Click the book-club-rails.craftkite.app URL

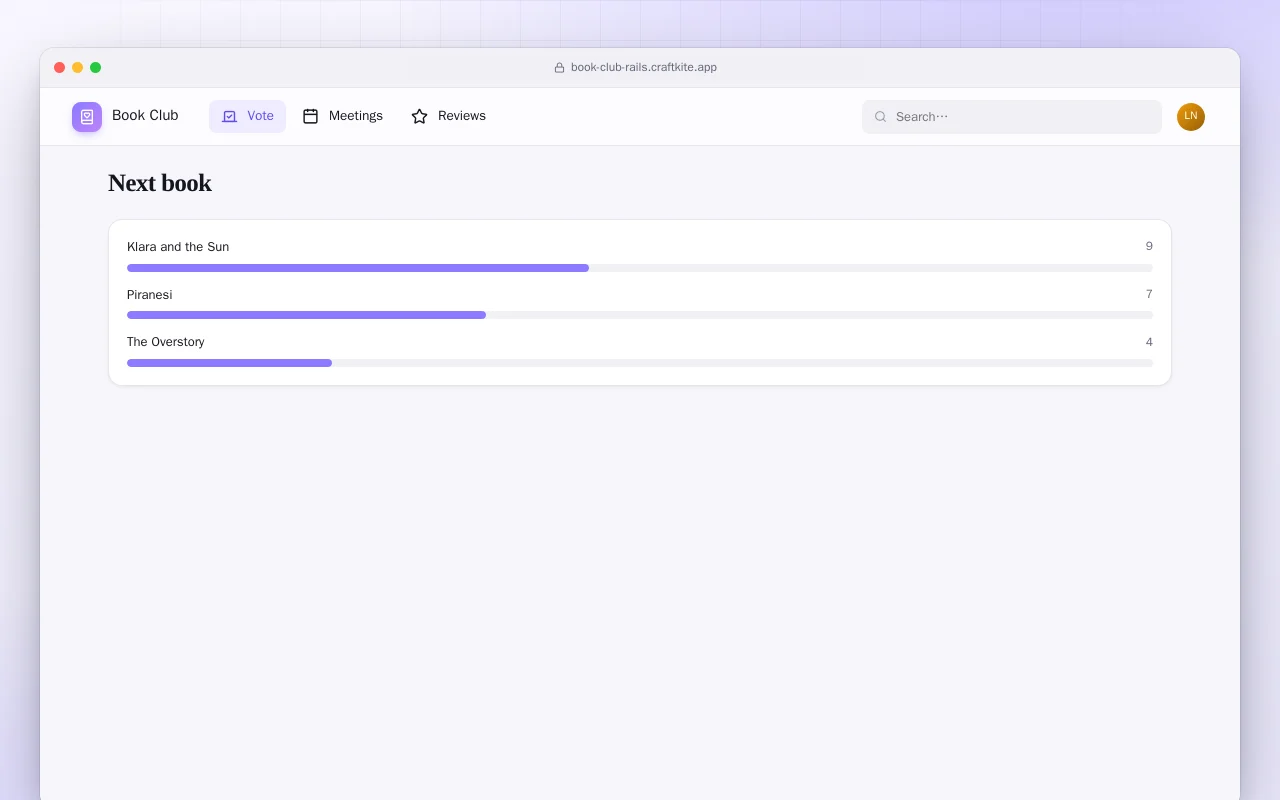644,68
